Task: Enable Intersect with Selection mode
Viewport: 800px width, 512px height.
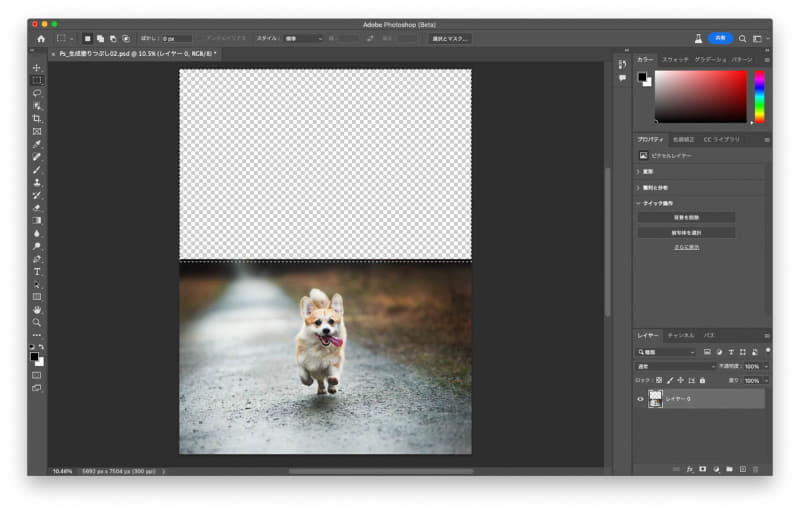Action: tap(126, 39)
